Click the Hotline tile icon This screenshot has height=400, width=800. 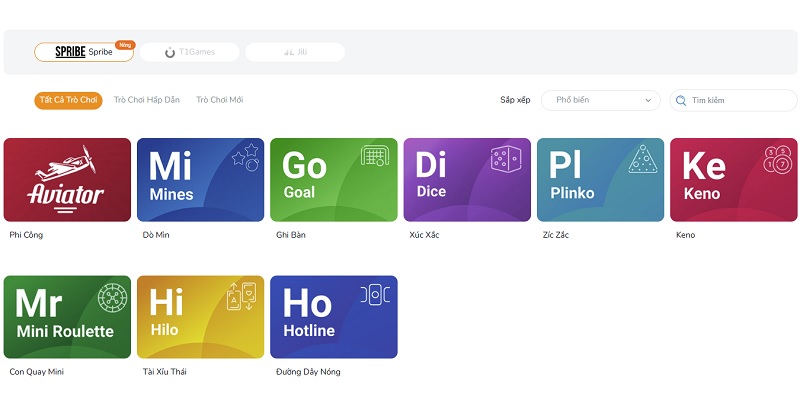click(x=375, y=295)
